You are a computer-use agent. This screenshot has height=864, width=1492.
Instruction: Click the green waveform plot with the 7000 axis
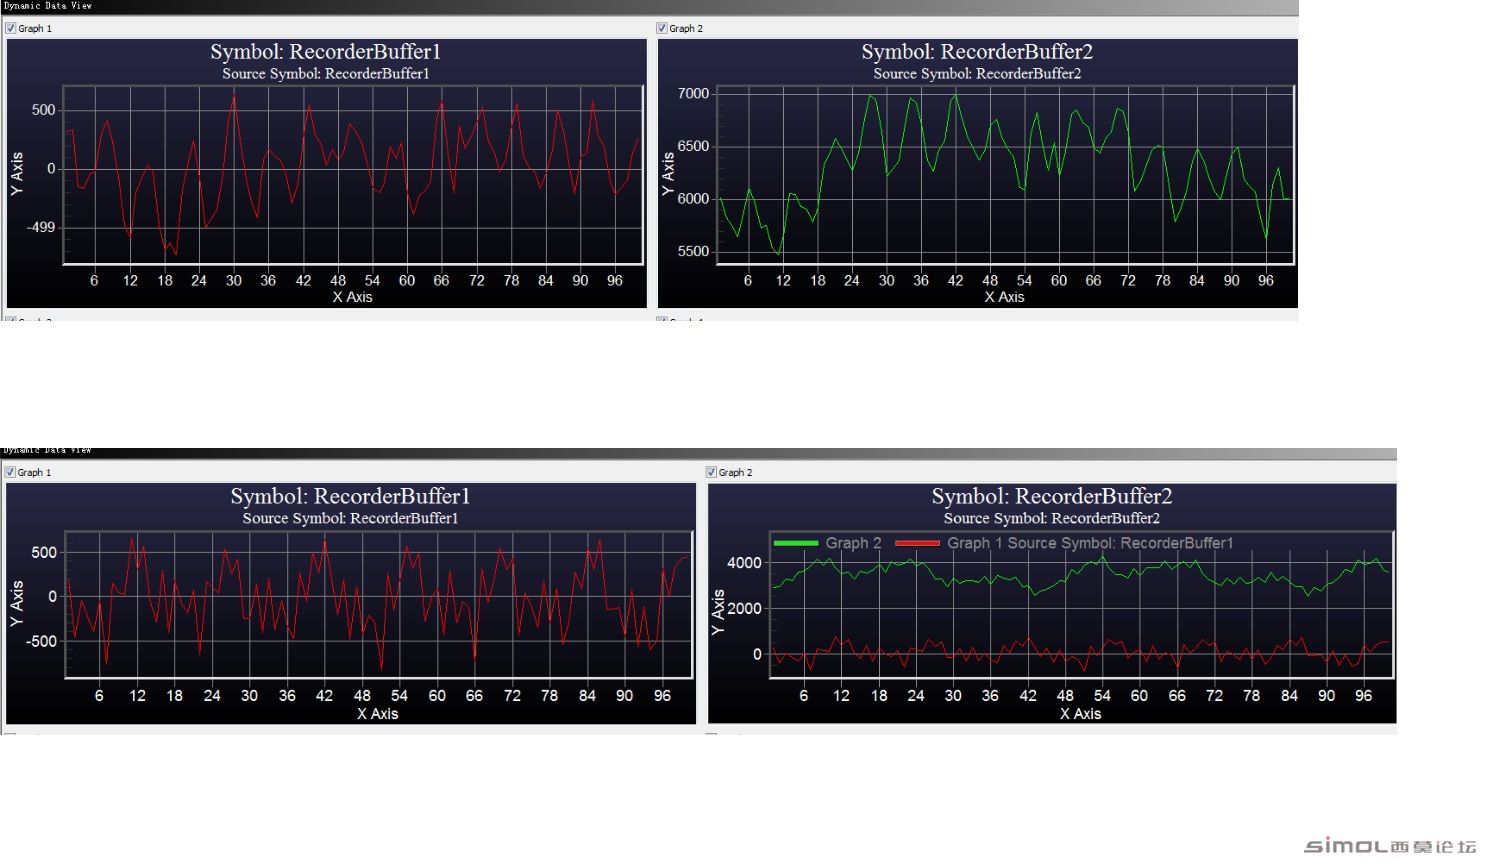click(1005, 175)
